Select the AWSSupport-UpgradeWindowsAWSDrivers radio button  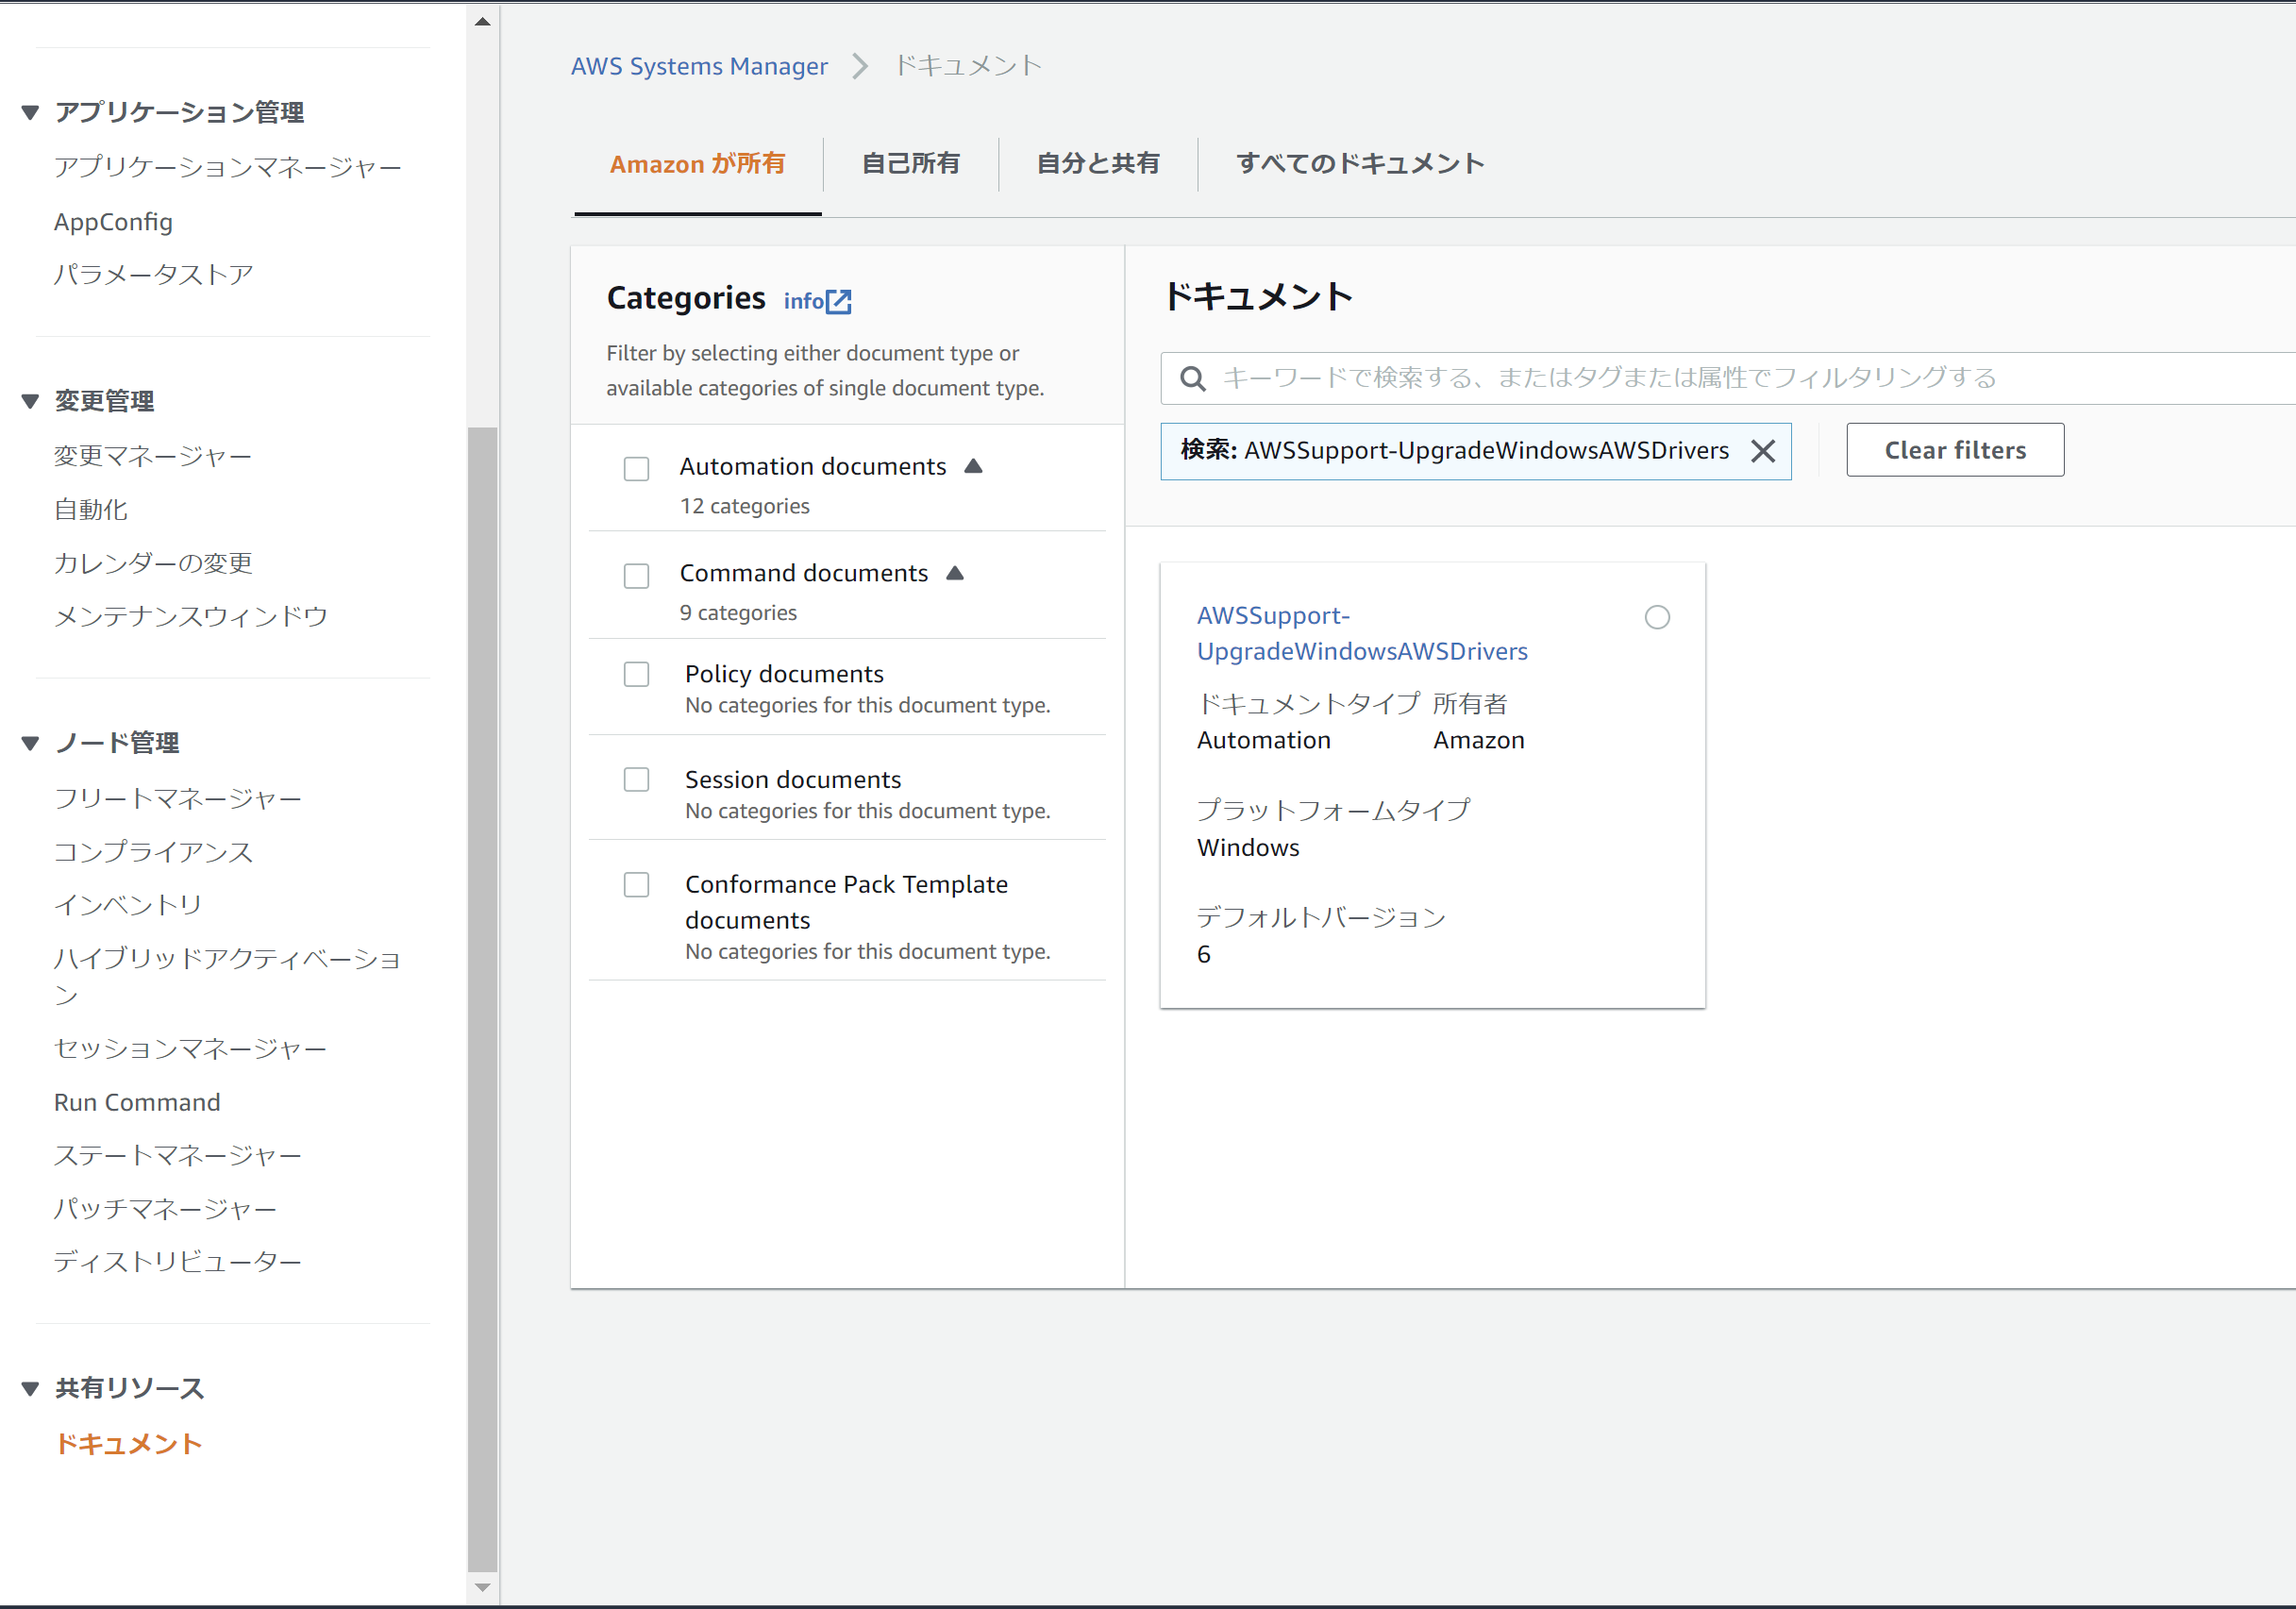tap(1657, 617)
